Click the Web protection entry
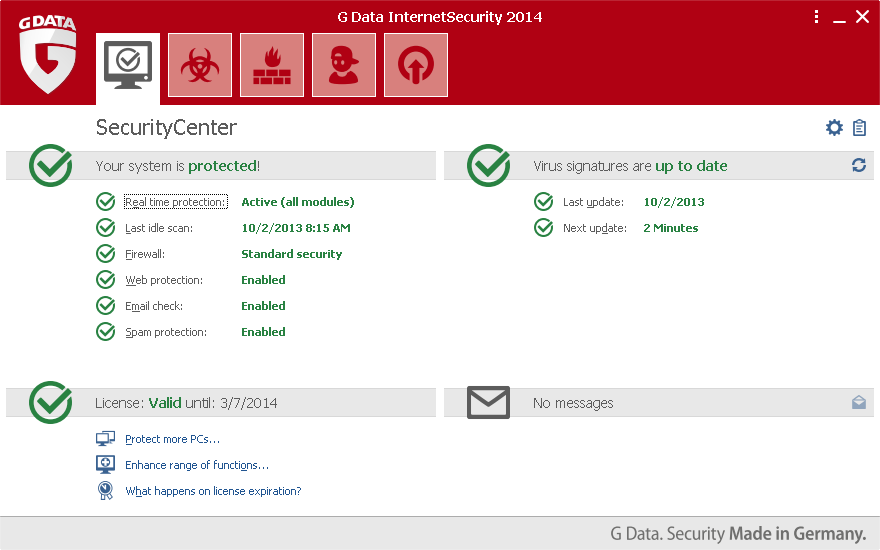Viewport: 880px width, 550px height. pyautogui.click(x=164, y=280)
